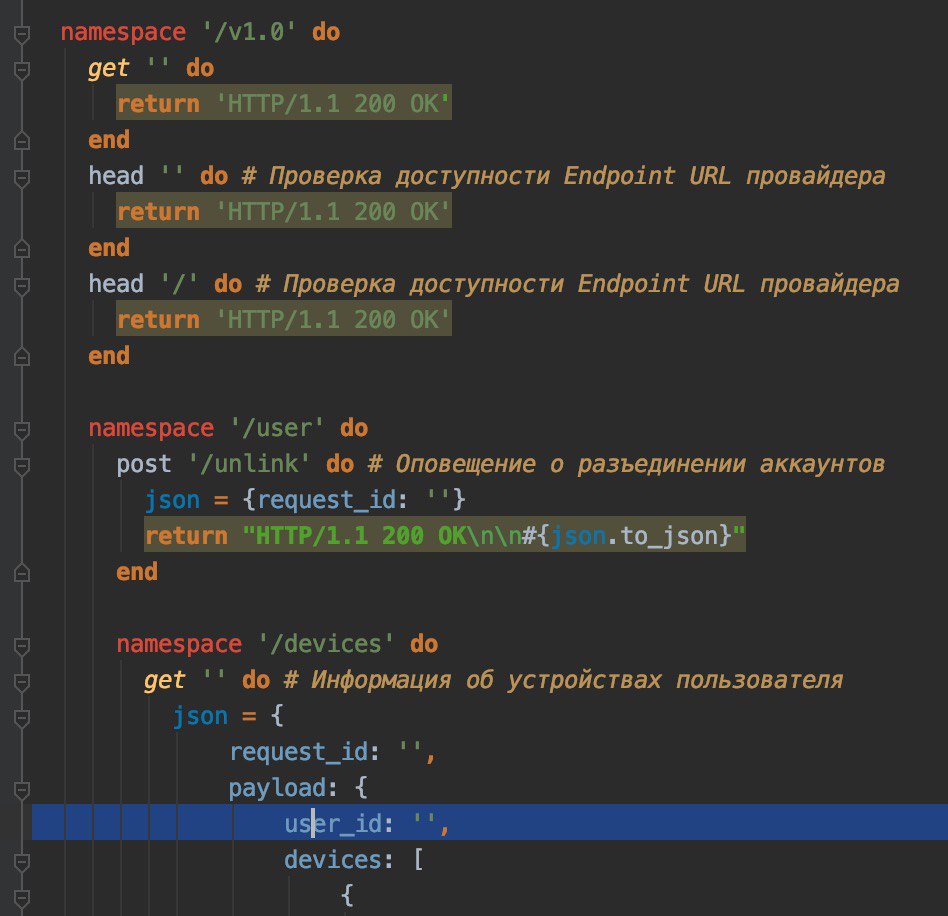
Task: Fold the first get '' do block near the top
Action: (x=22, y=70)
